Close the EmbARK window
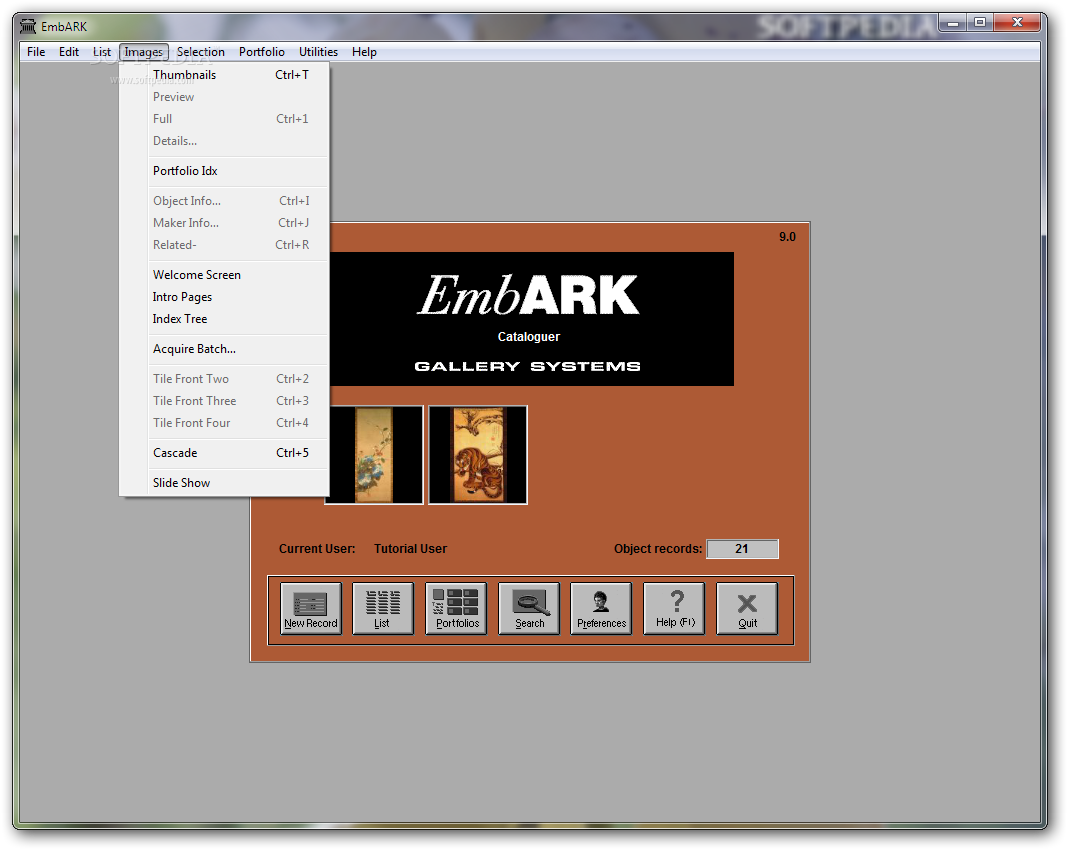 [1017, 24]
